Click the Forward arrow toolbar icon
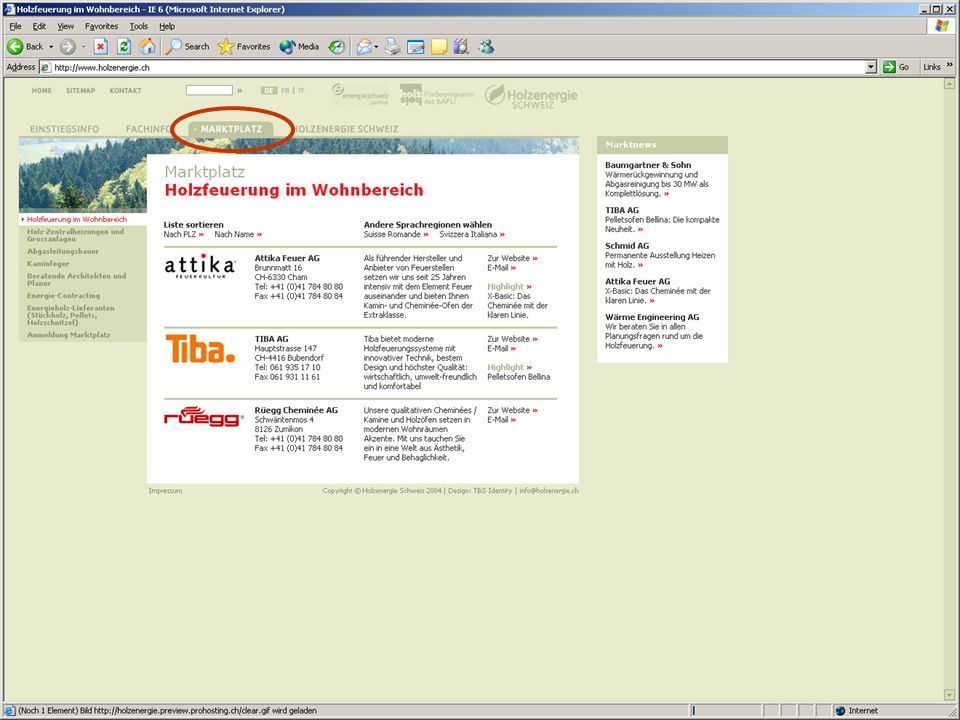Screen dimensions: 960x720 [68, 47]
